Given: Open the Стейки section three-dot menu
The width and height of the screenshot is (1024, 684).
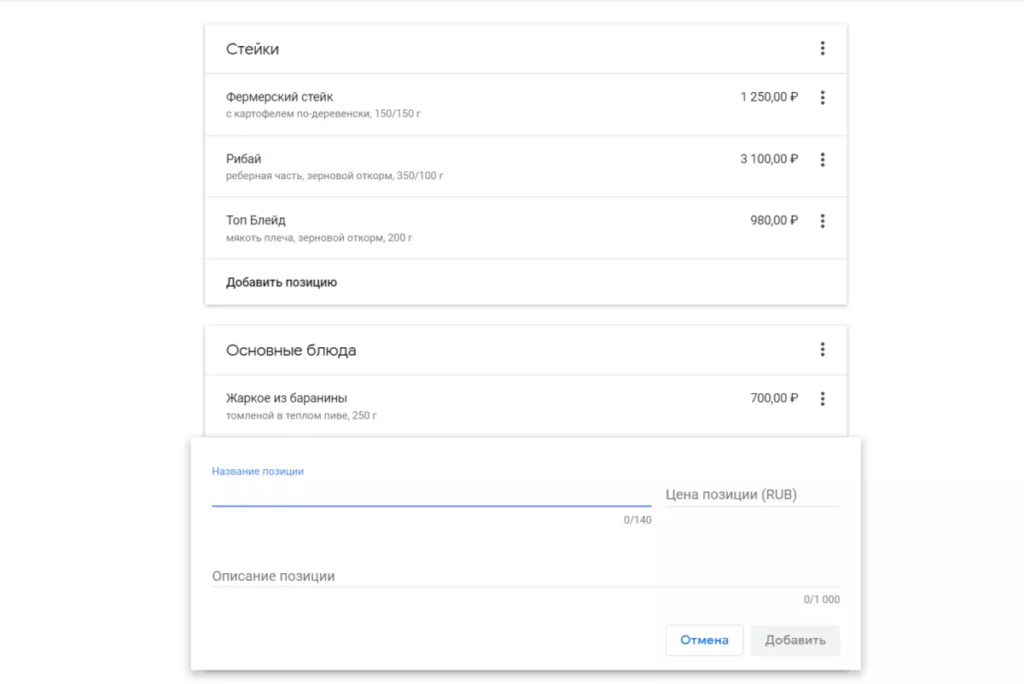Looking at the screenshot, I should 822,48.
